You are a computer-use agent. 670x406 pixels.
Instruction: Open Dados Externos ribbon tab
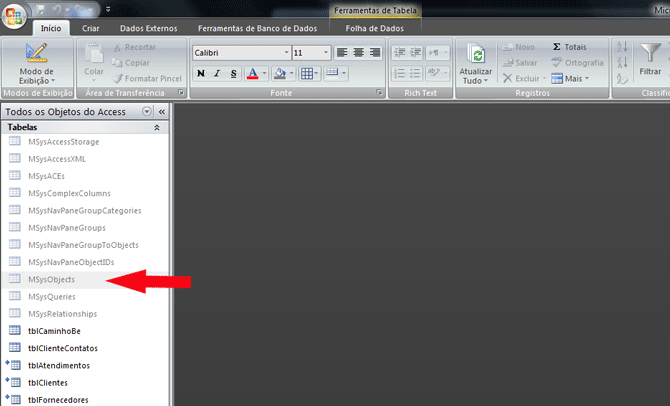(x=148, y=28)
